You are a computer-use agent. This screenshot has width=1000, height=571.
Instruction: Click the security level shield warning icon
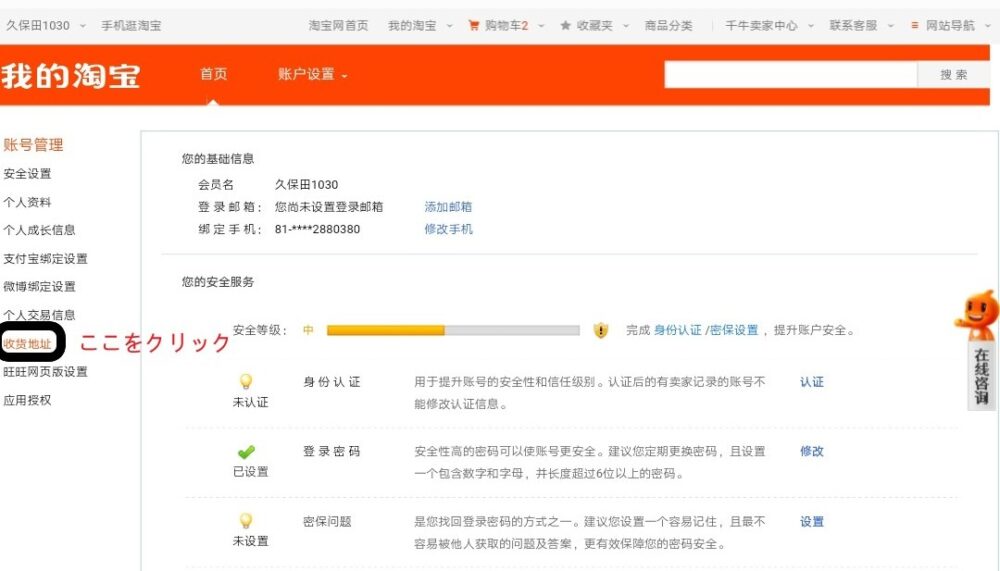coord(600,330)
